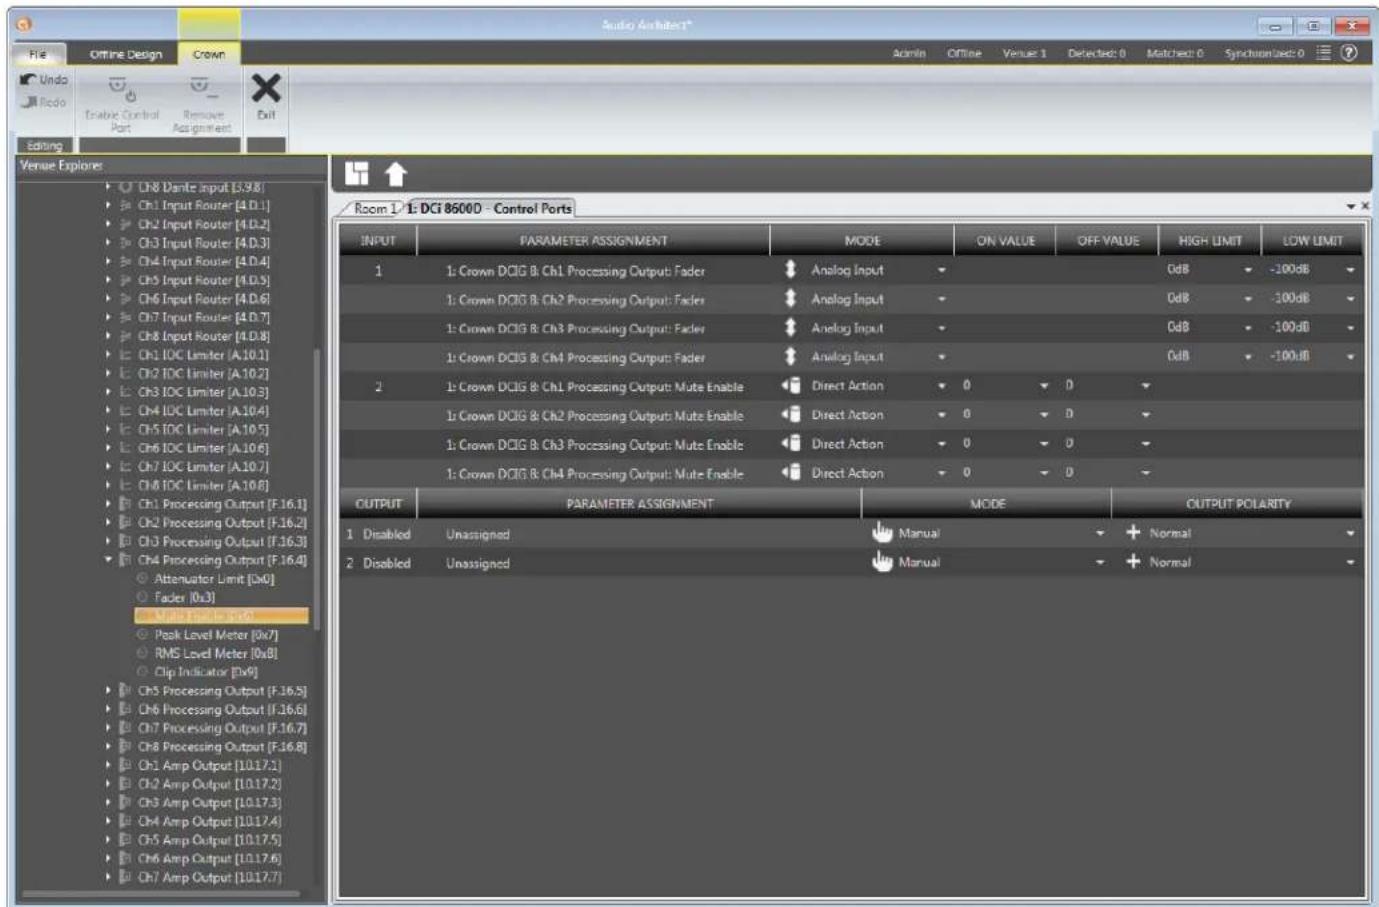This screenshot has width=1379, height=907.
Task: Click the layout home icon above the tabs
Action: point(357,173)
